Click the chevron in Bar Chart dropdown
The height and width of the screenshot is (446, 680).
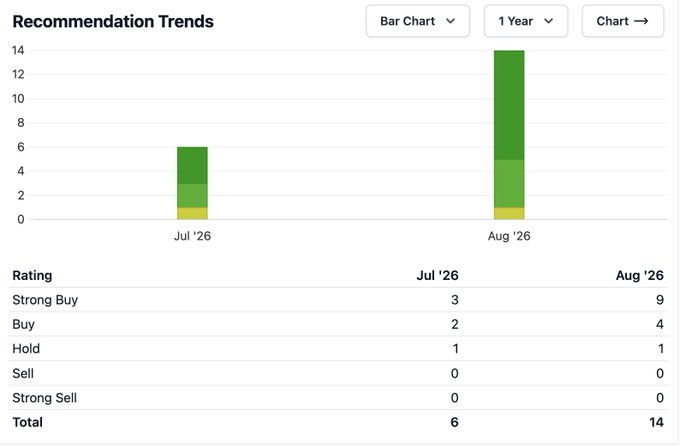click(x=451, y=21)
